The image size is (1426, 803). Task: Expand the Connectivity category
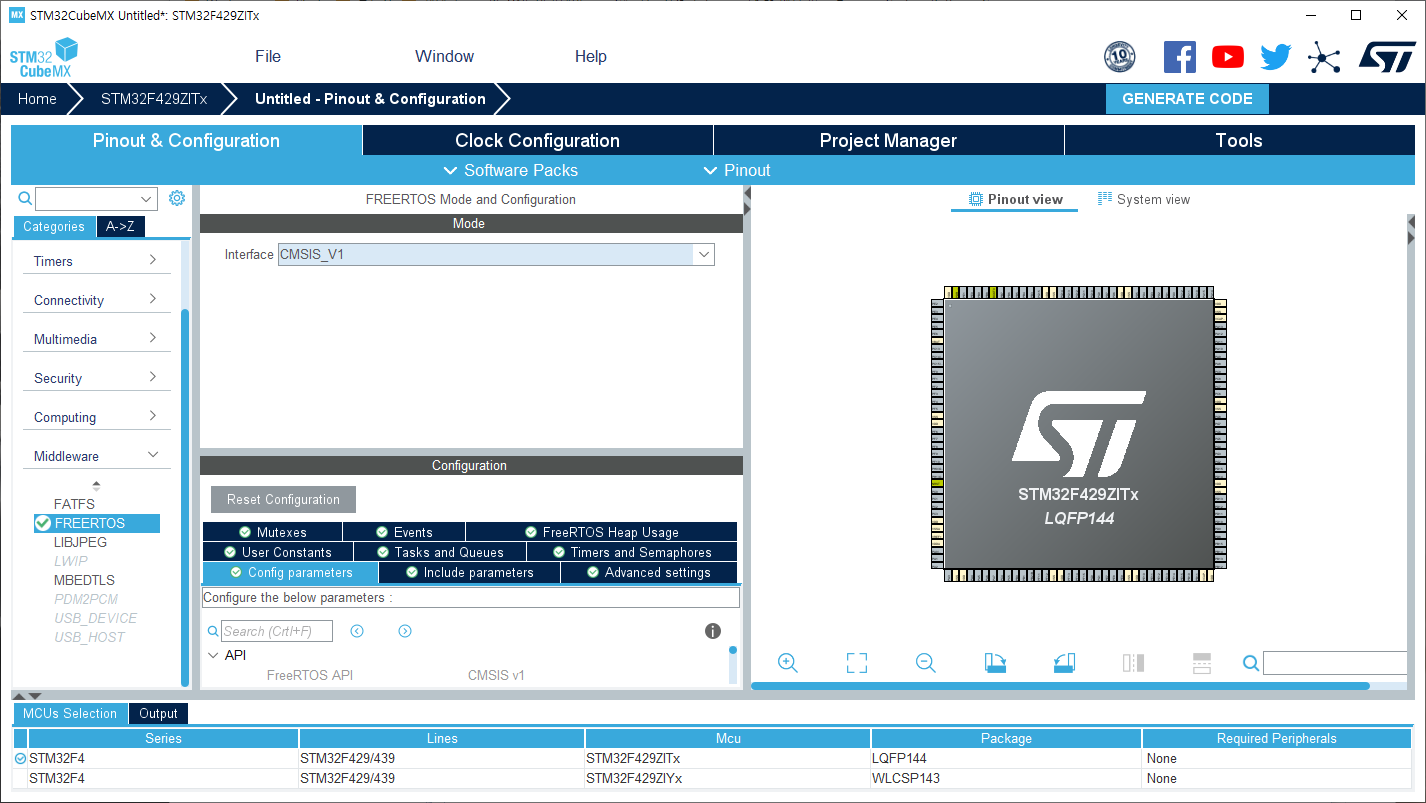click(x=96, y=300)
